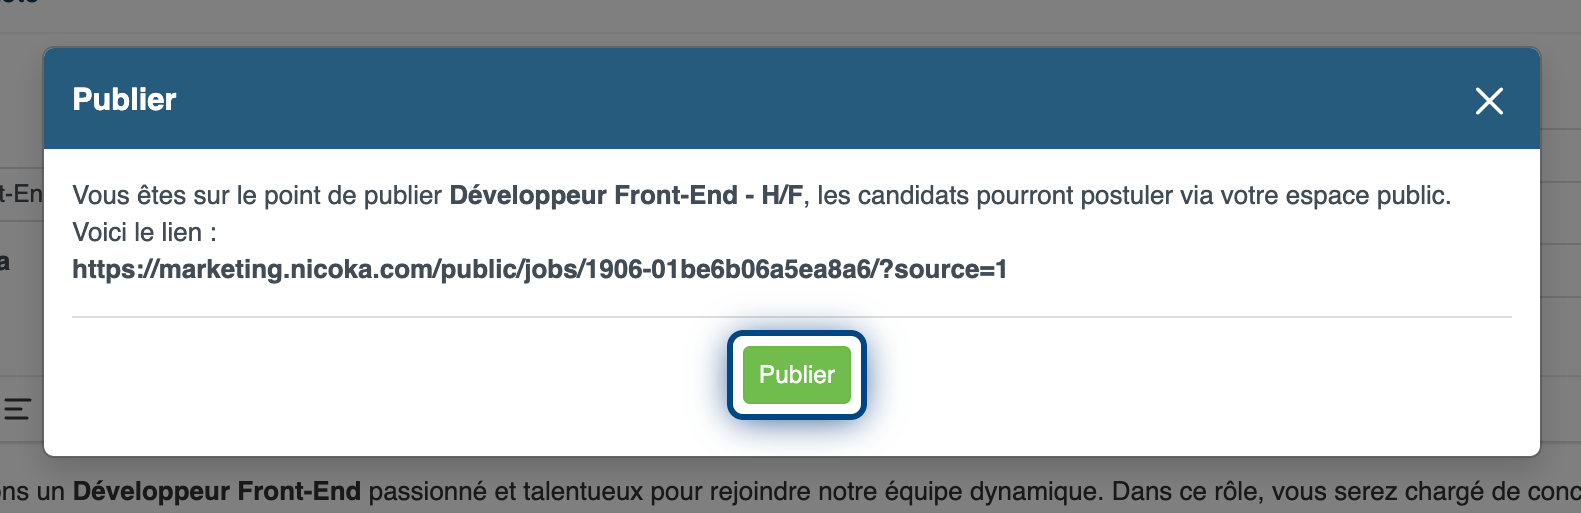
Task: Click the Publier dialog title
Action: [x=124, y=100]
